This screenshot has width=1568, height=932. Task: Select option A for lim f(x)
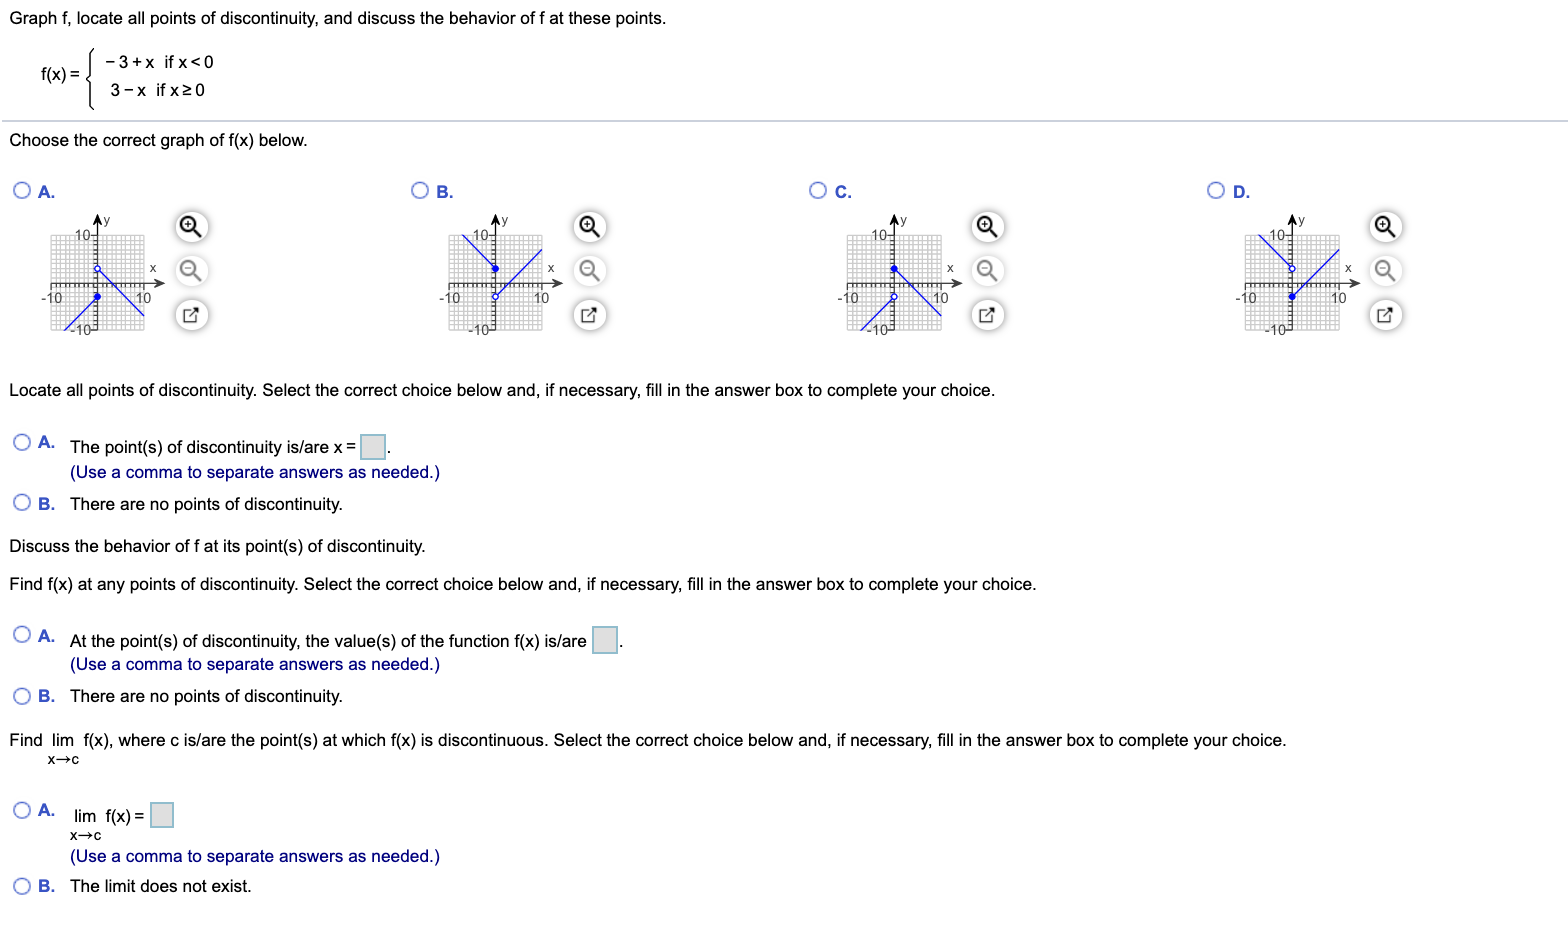21,809
